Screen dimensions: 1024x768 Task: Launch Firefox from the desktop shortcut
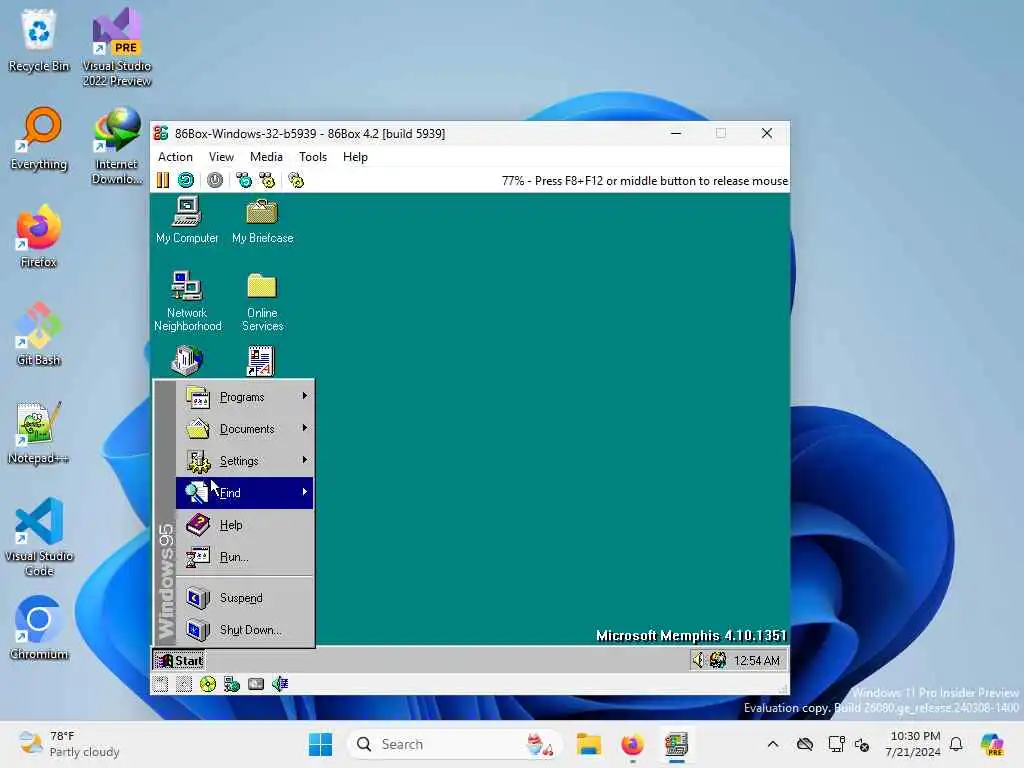coord(39,236)
